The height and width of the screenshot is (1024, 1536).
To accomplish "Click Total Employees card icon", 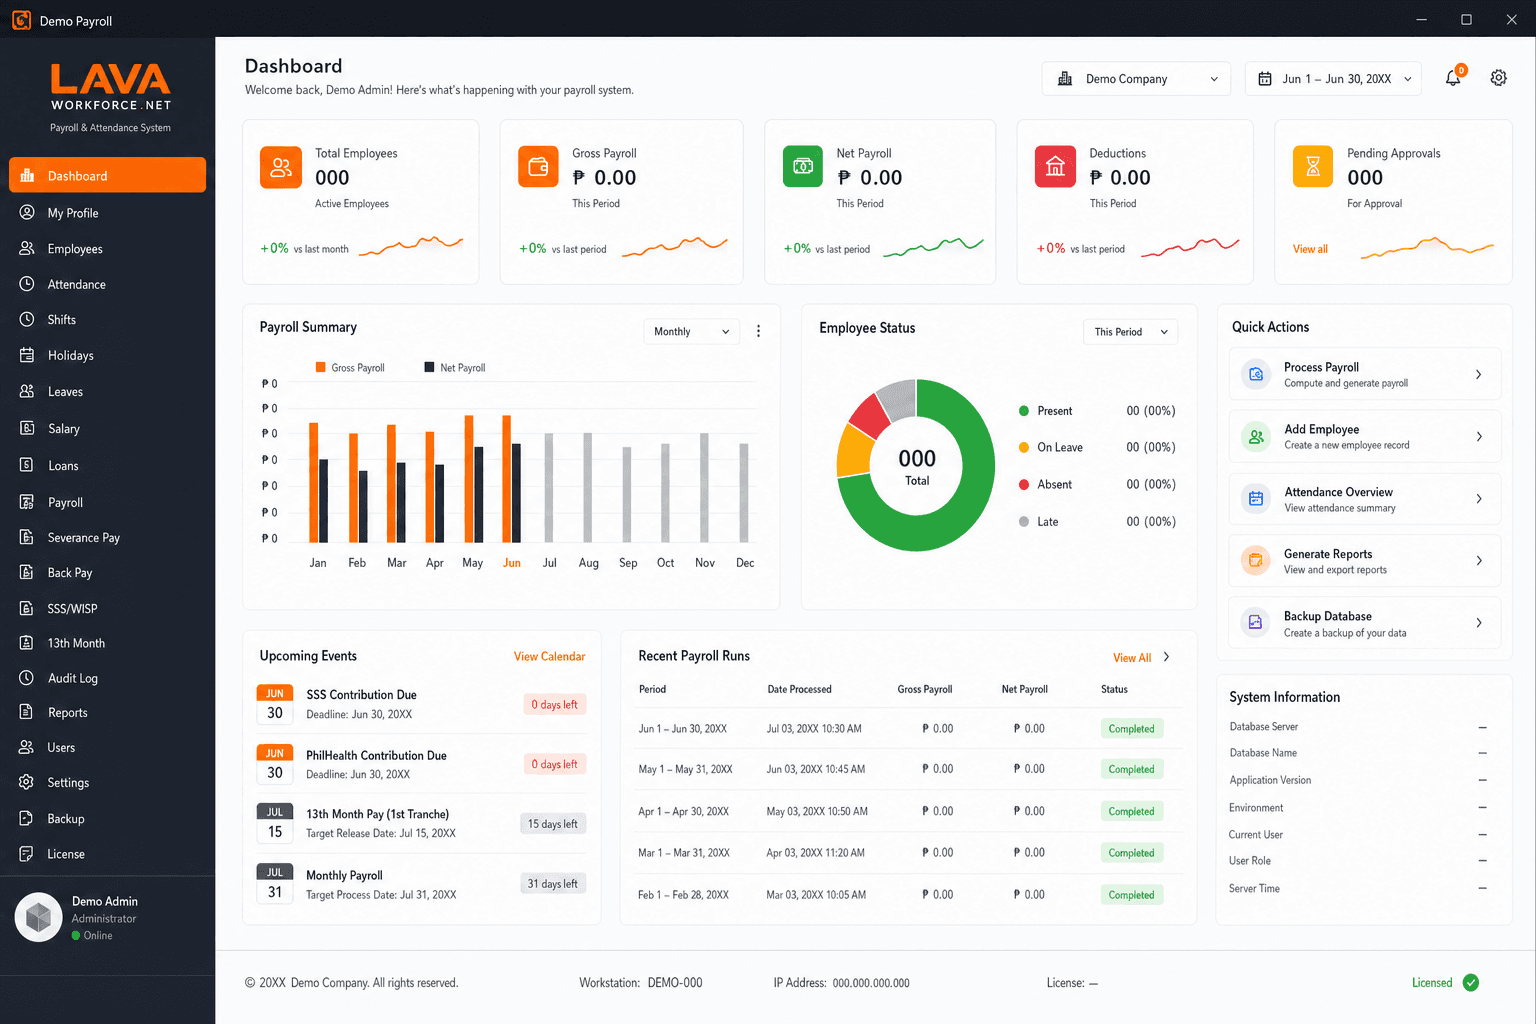I will click(x=281, y=167).
